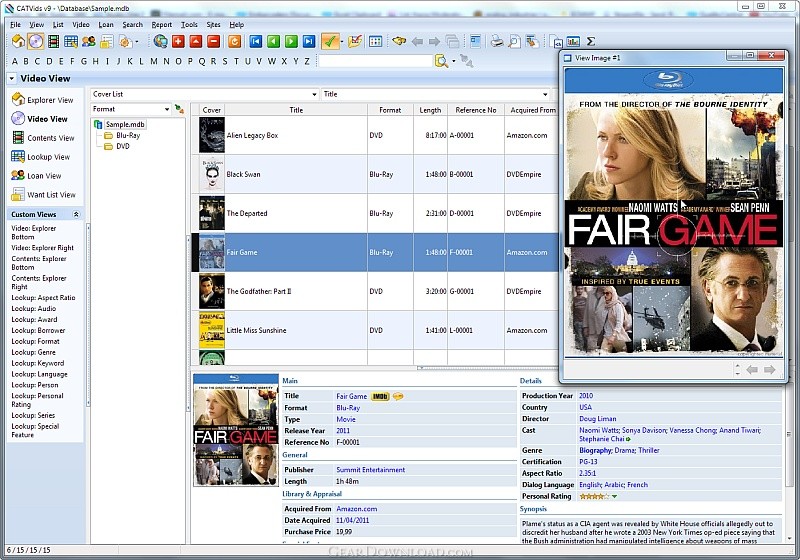Open the Tools menu
The height and width of the screenshot is (560, 800).
click(189, 24)
